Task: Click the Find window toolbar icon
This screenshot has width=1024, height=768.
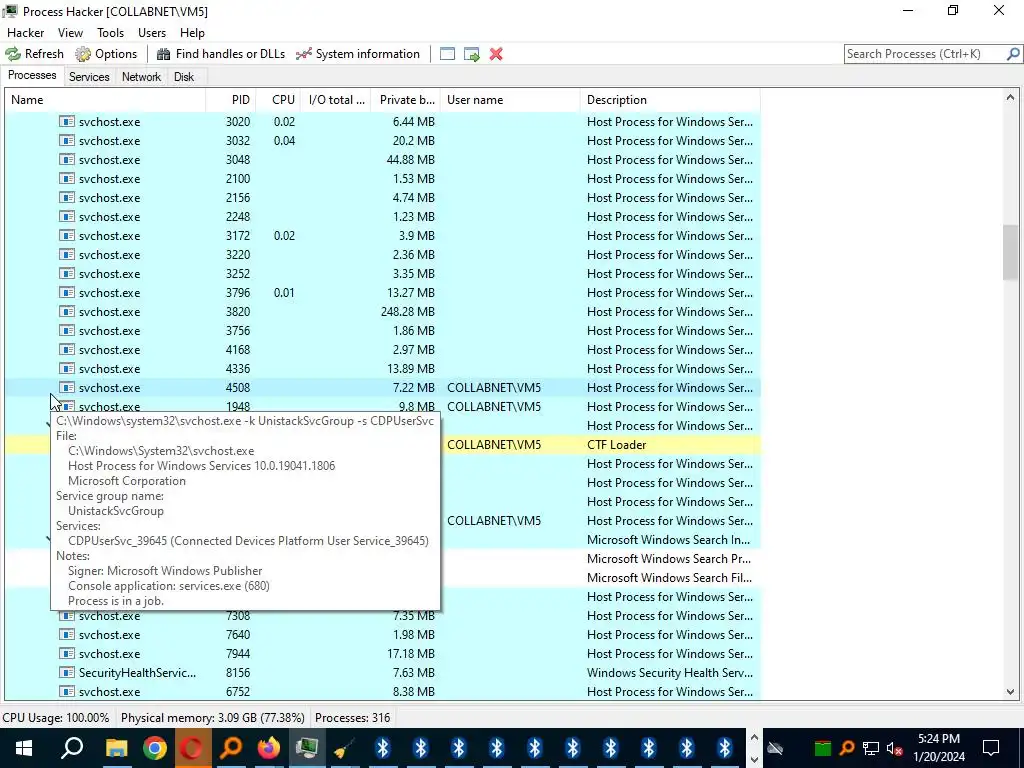Action: 447,54
